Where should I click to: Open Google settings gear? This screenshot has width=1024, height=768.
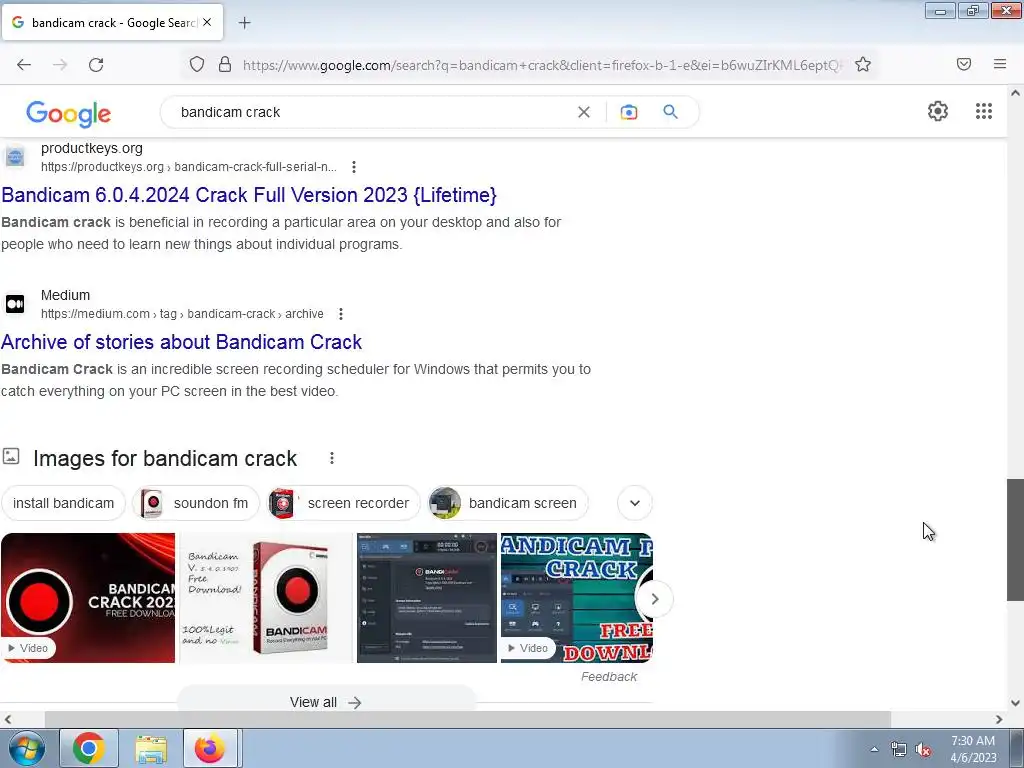(938, 111)
